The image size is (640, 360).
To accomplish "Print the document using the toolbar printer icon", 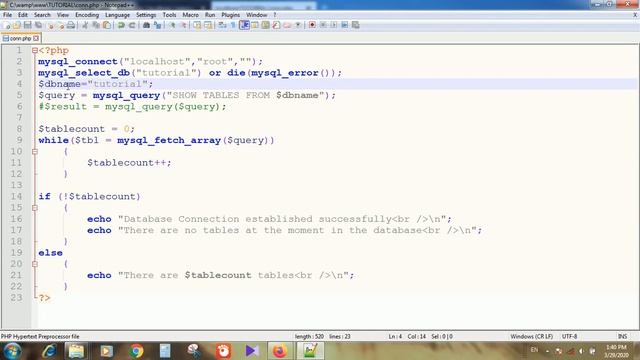I will coord(71,25).
